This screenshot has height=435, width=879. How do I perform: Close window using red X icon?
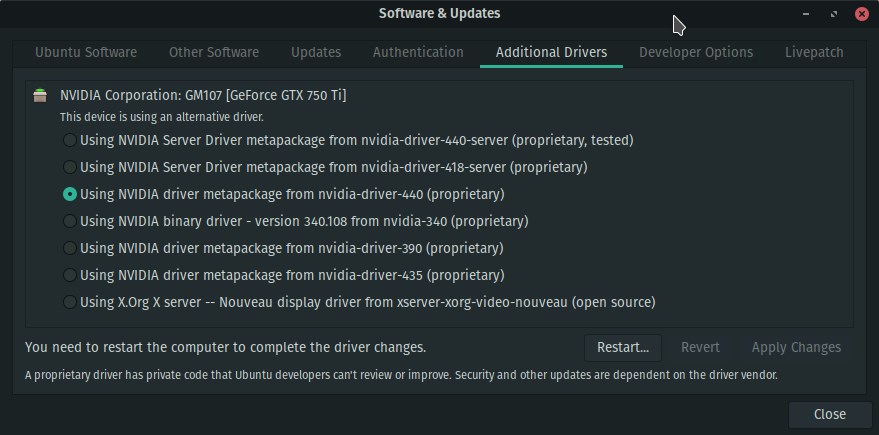862,13
